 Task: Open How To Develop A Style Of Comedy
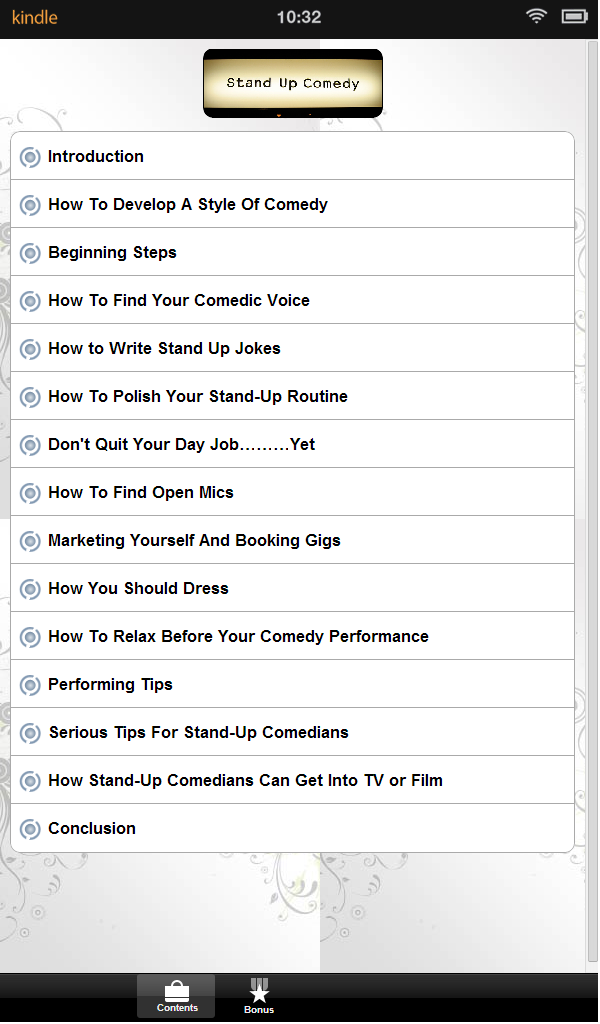(188, 204)
